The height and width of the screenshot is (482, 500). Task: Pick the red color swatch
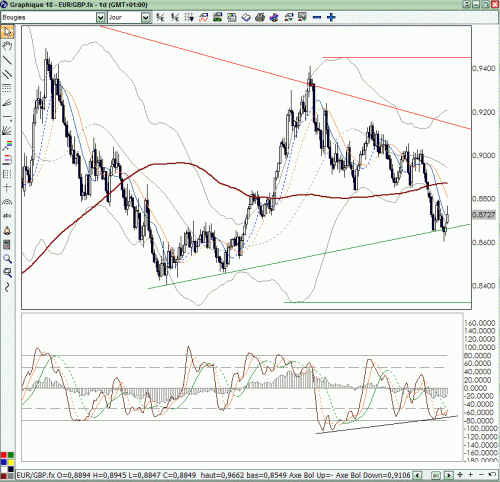pos(3,455)
